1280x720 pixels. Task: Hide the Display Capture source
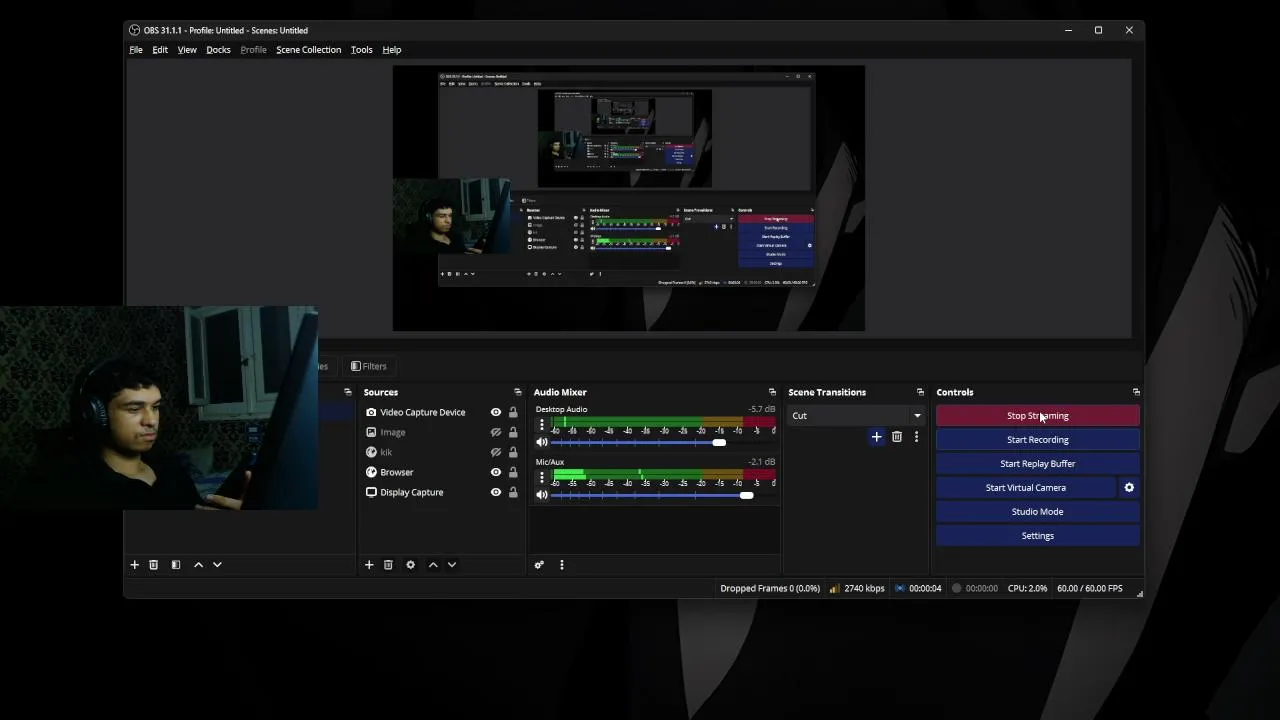496,492
